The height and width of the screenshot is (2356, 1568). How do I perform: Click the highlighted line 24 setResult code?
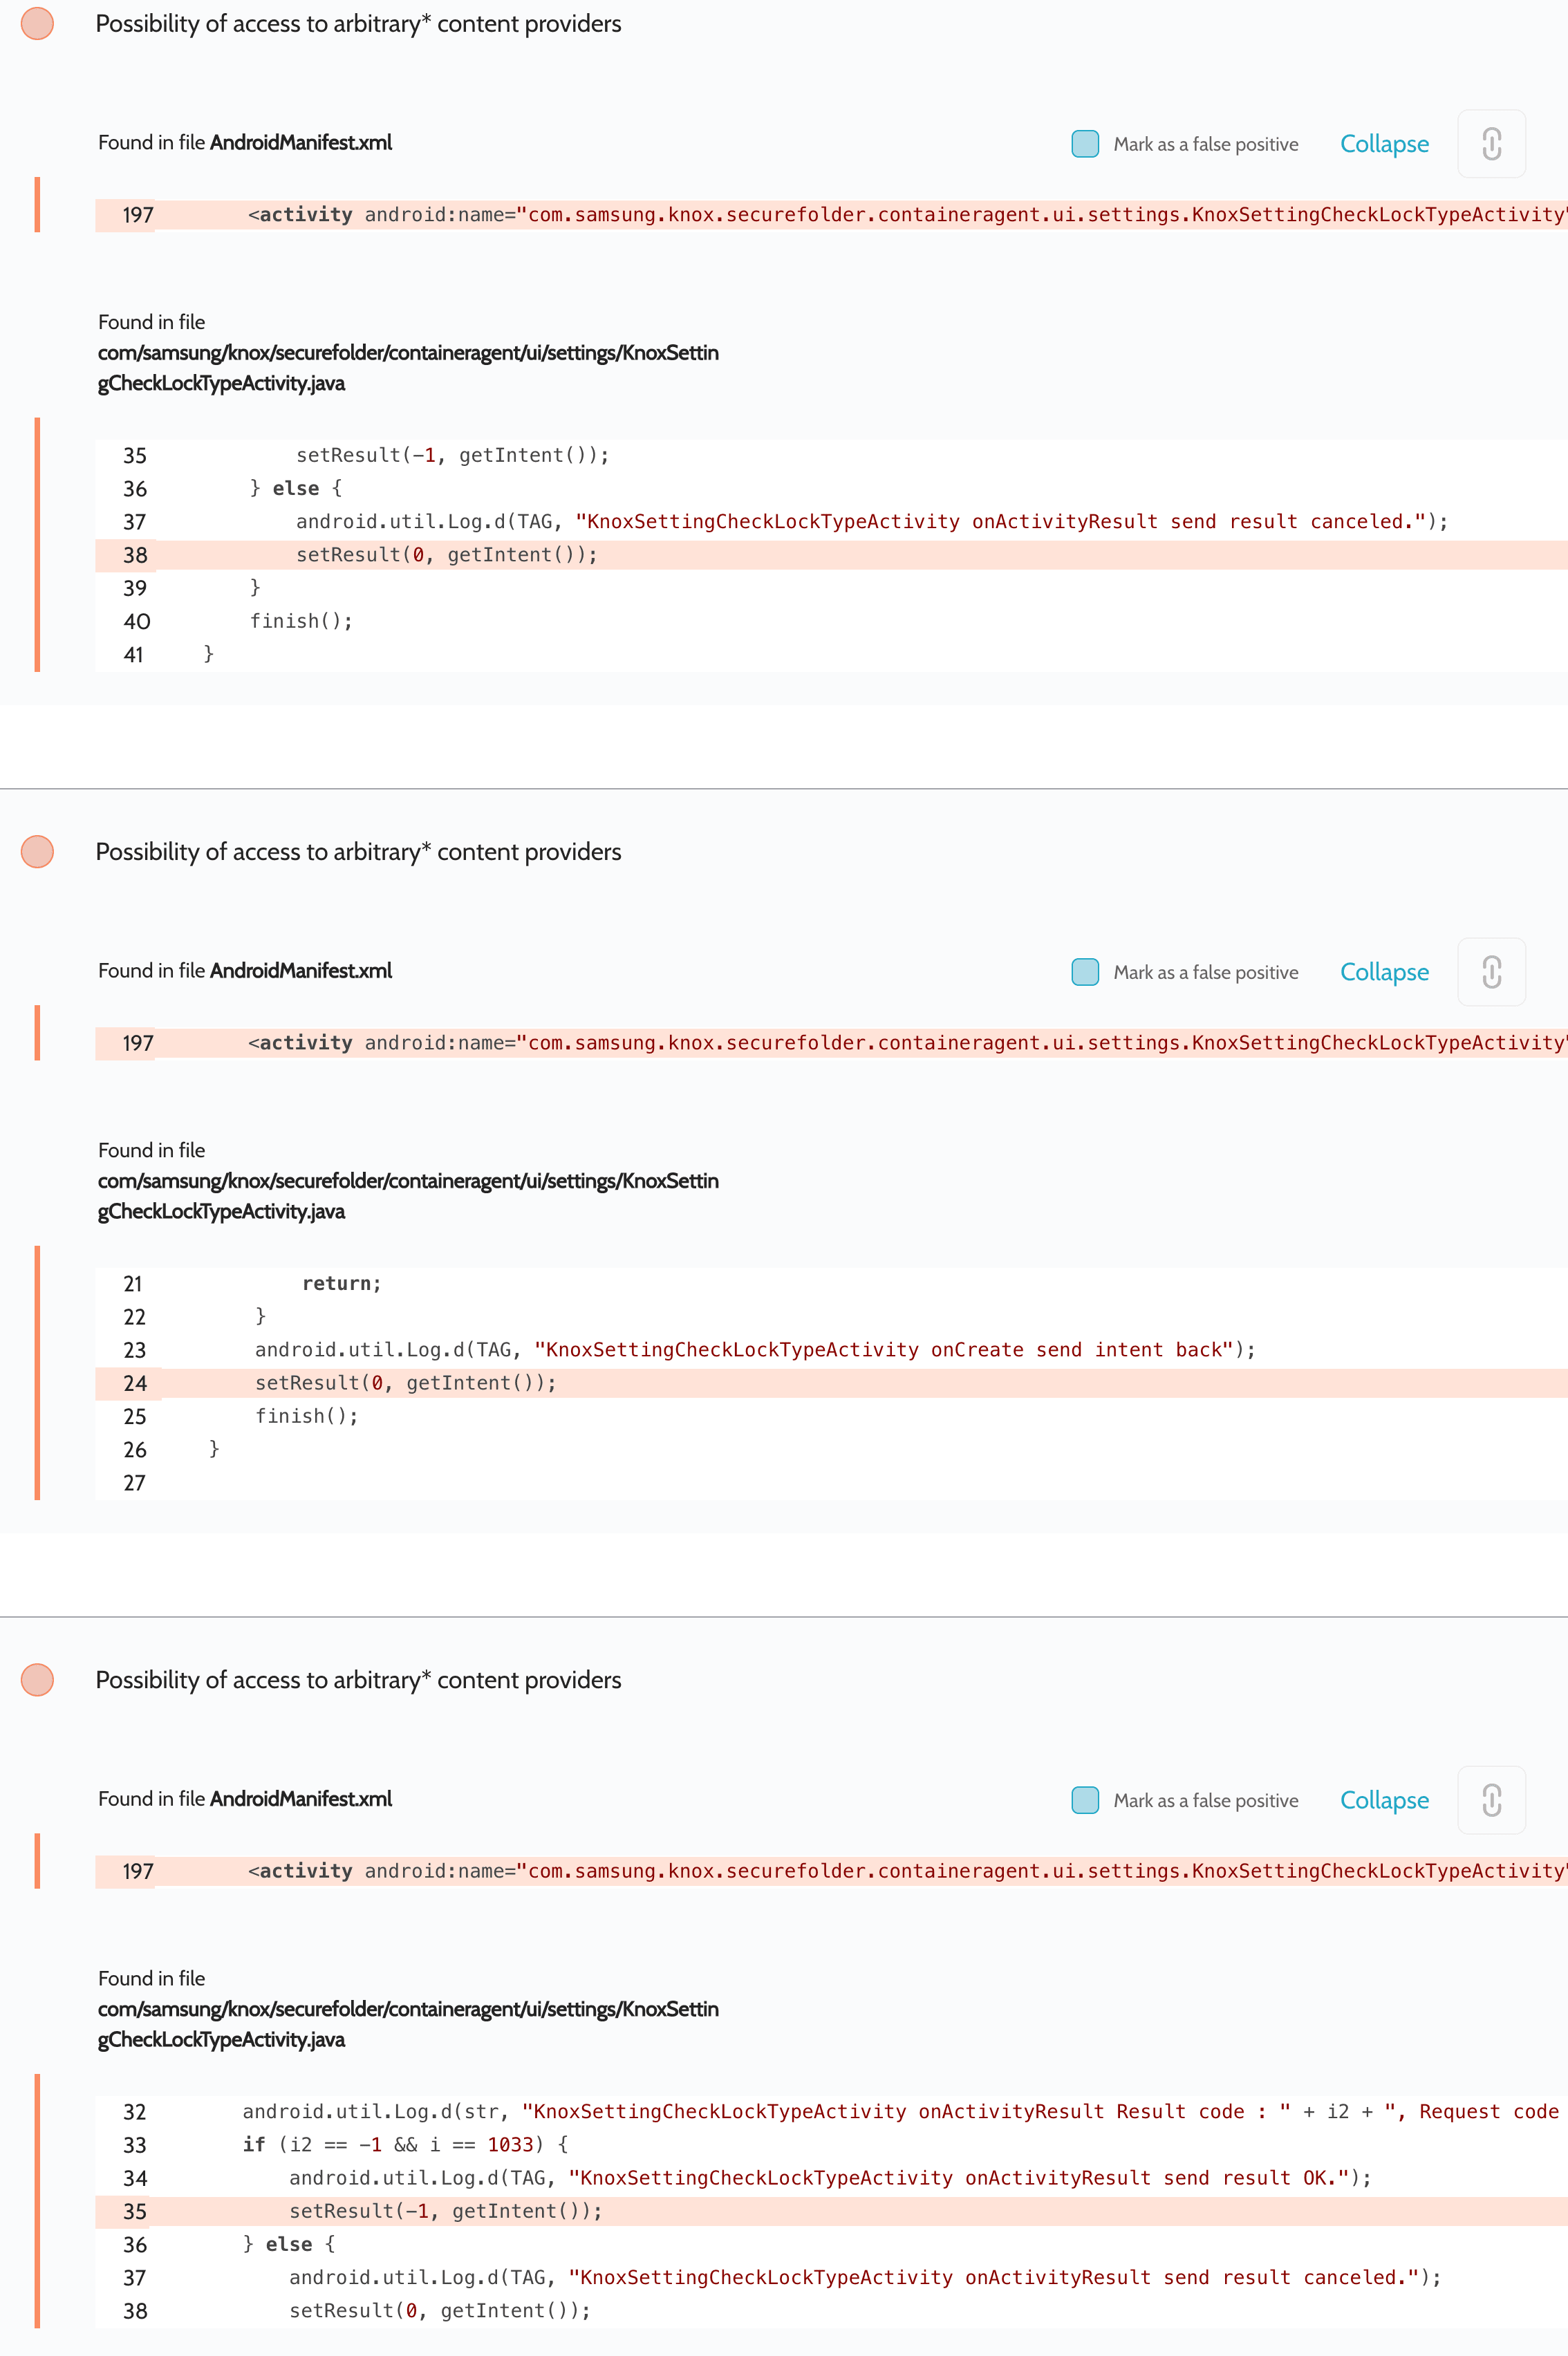coord(405,1383)
